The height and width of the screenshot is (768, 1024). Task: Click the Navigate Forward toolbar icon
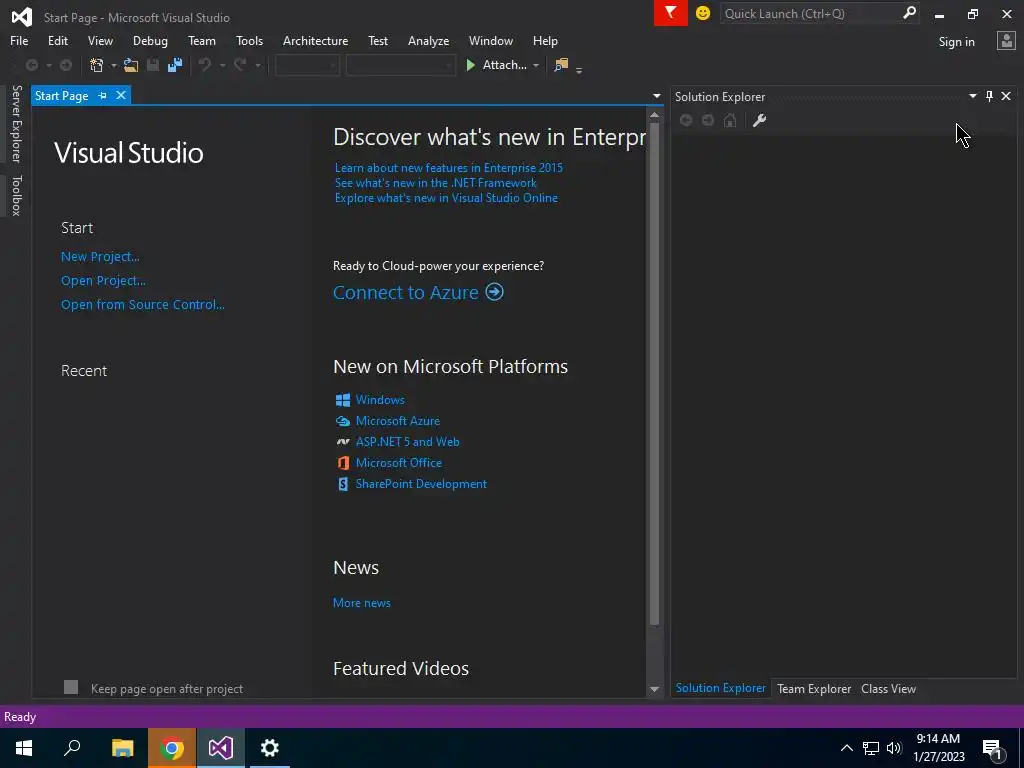pos(66,65)
